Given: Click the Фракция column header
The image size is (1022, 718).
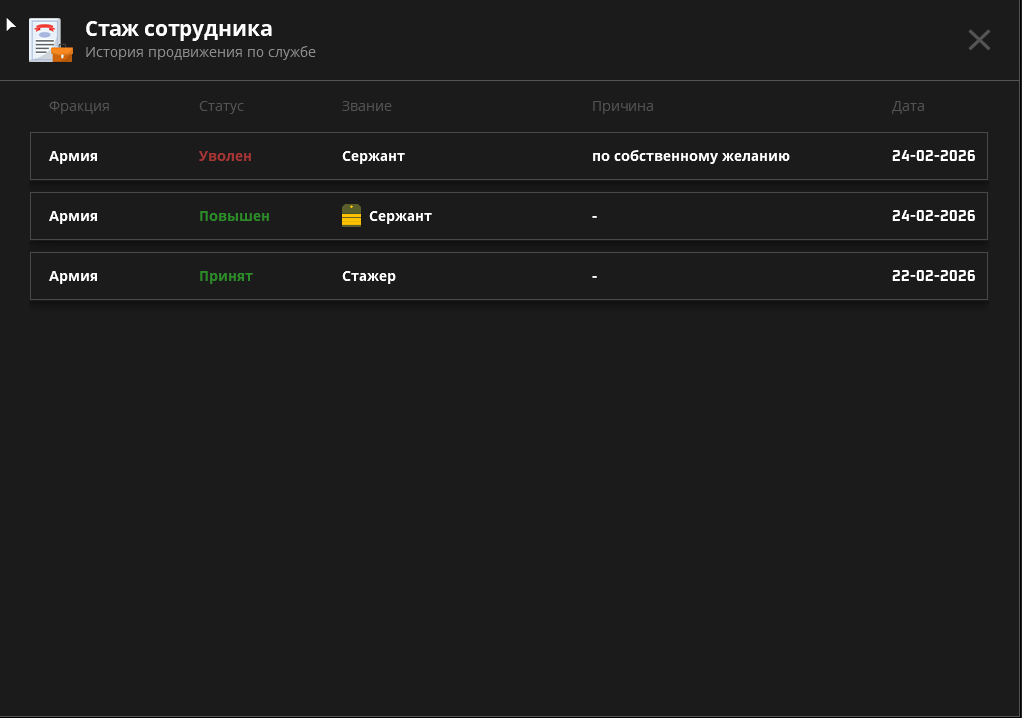Looking at the screenshot, I should [79, 106].
